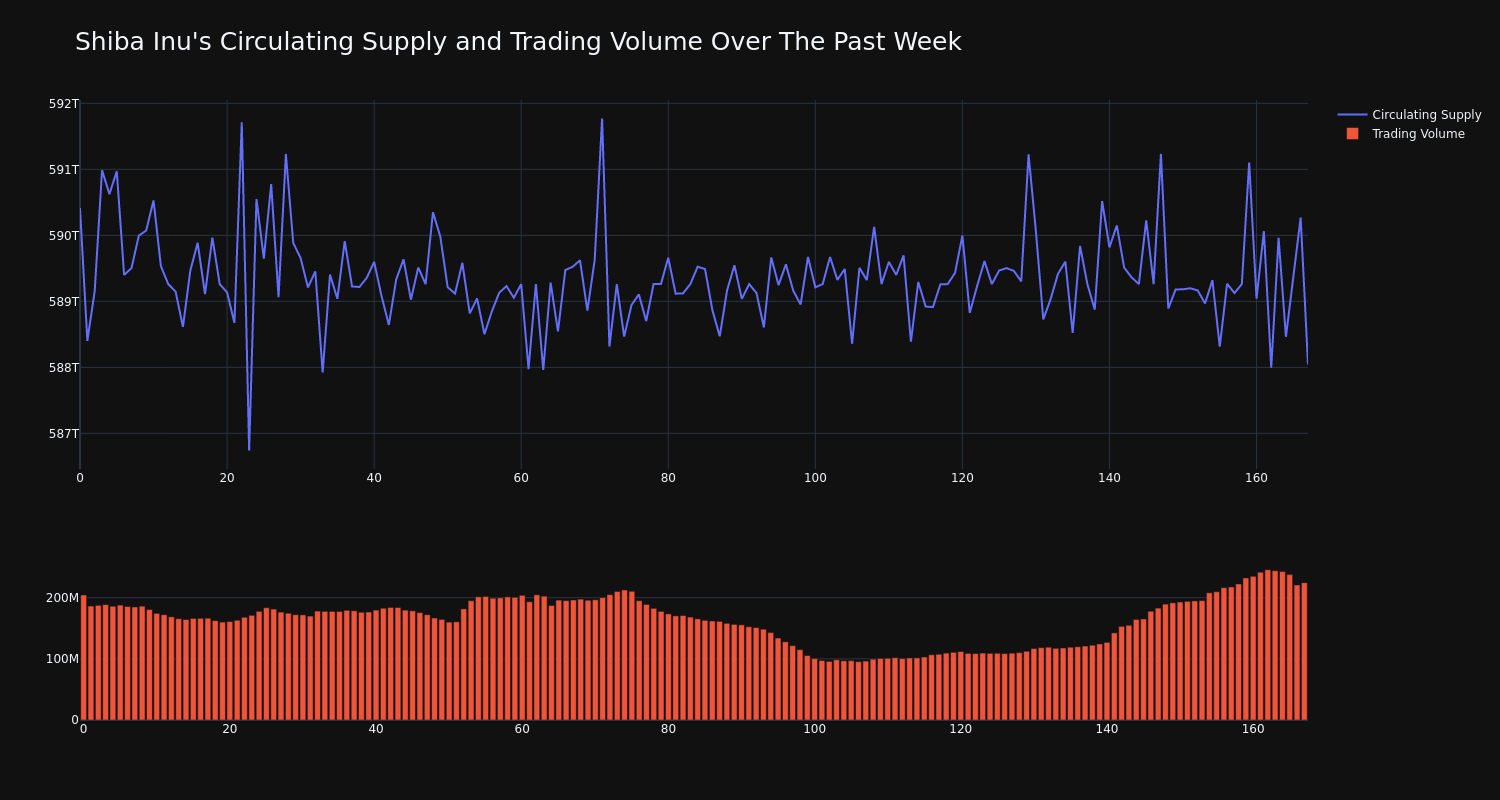Click x-axis label 120 on supply chart
Image resolution: width=1500 pixels, height=800 pixels.
[x=962, y=478]
